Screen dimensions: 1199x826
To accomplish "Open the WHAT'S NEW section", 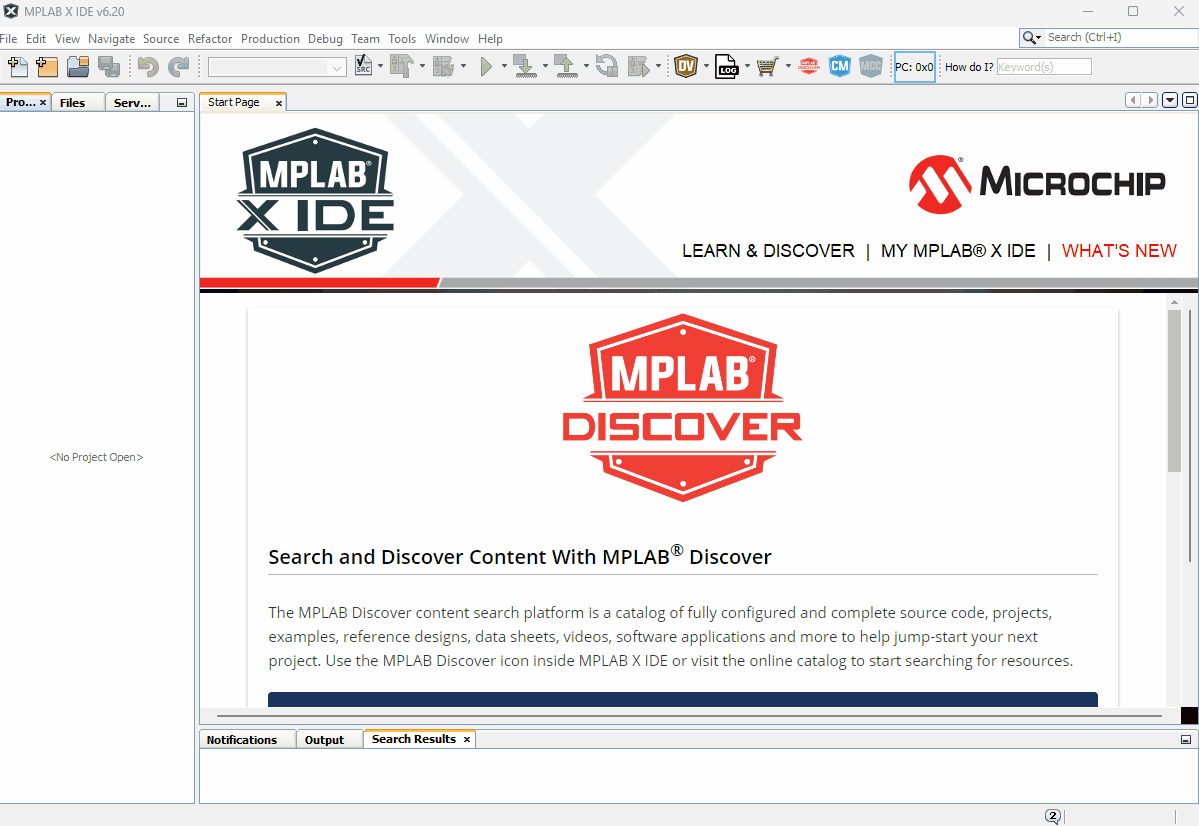I will (1119, 251).
